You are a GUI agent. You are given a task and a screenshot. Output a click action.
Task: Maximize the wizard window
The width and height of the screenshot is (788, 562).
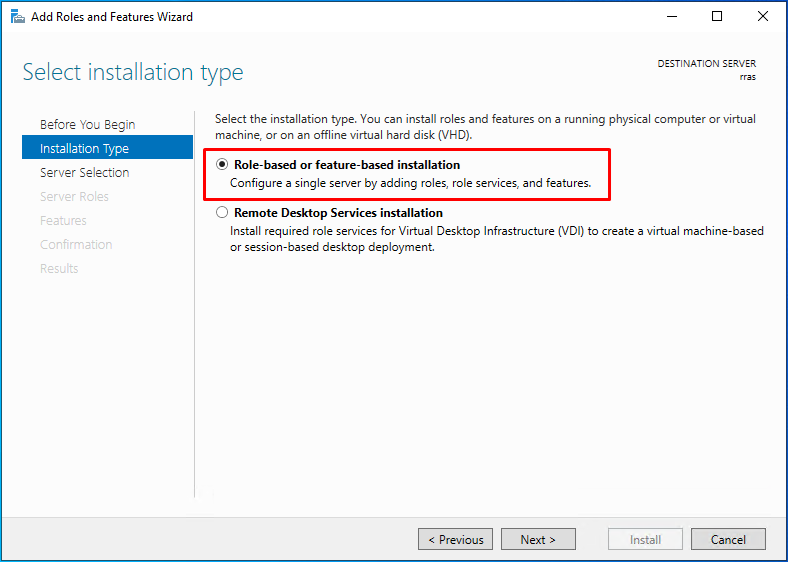click(x=717, y=17)
